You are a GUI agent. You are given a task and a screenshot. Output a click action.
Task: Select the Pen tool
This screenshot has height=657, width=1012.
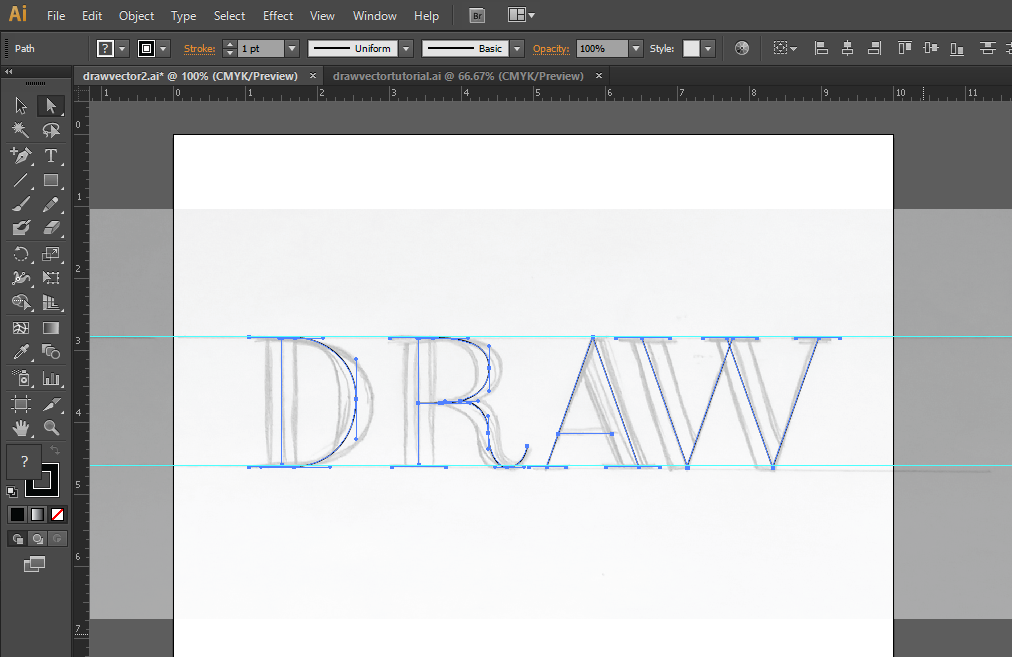tap(21, 156)
